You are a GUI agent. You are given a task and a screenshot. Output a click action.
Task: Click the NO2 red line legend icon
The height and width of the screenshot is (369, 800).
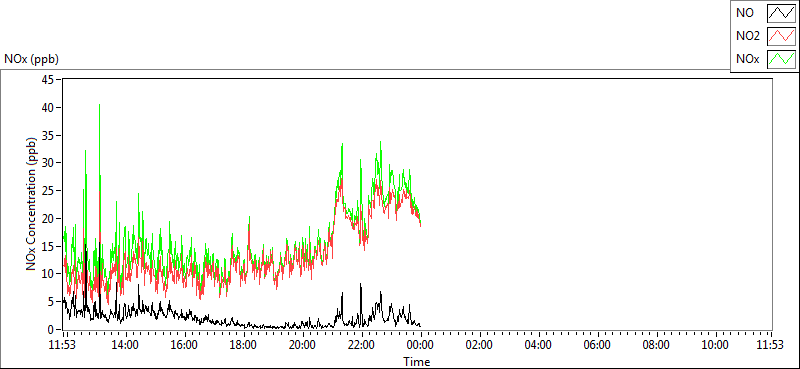(x=782, y=36)
